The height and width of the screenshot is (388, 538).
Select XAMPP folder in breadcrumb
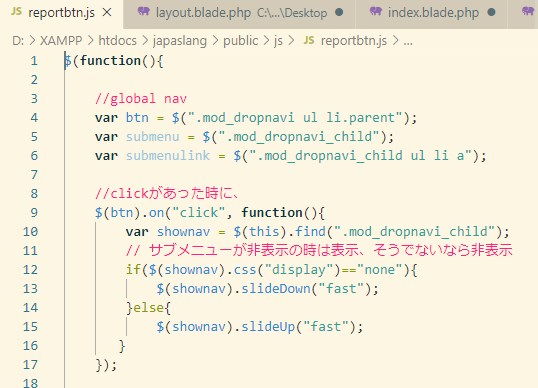point(61,41)
